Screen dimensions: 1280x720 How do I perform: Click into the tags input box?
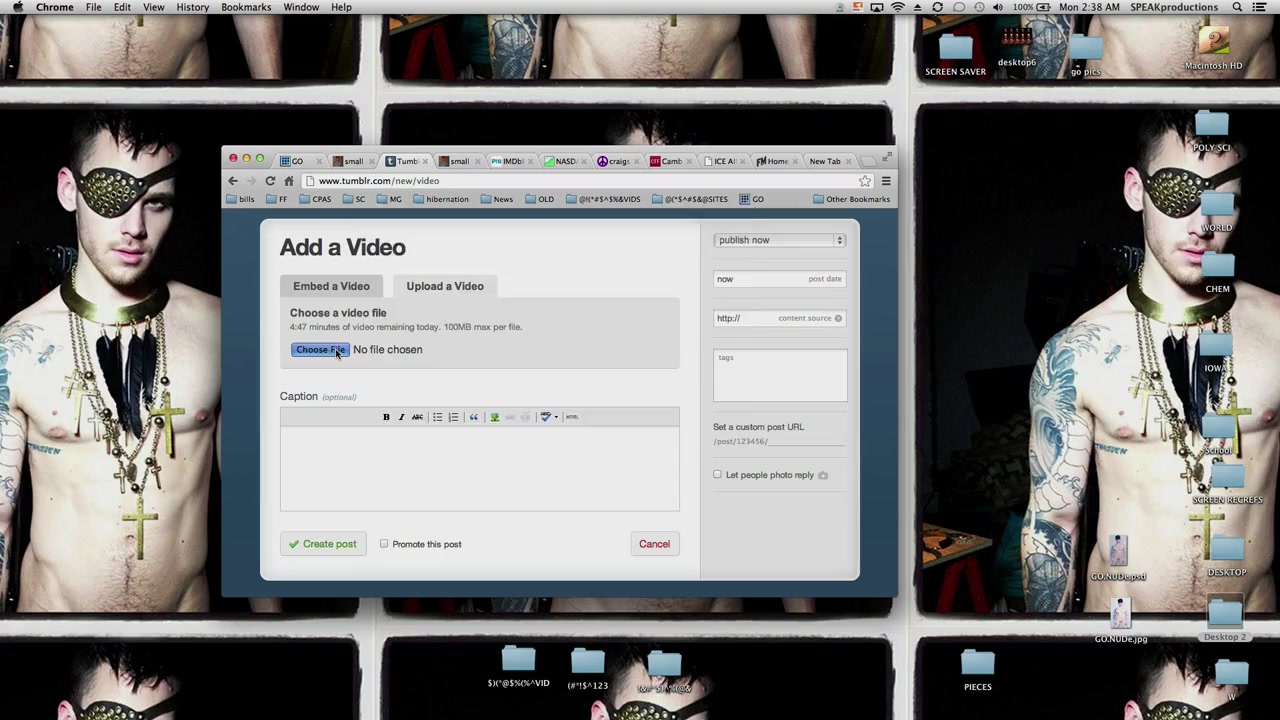pyautogui.click(x=780, y=376)
